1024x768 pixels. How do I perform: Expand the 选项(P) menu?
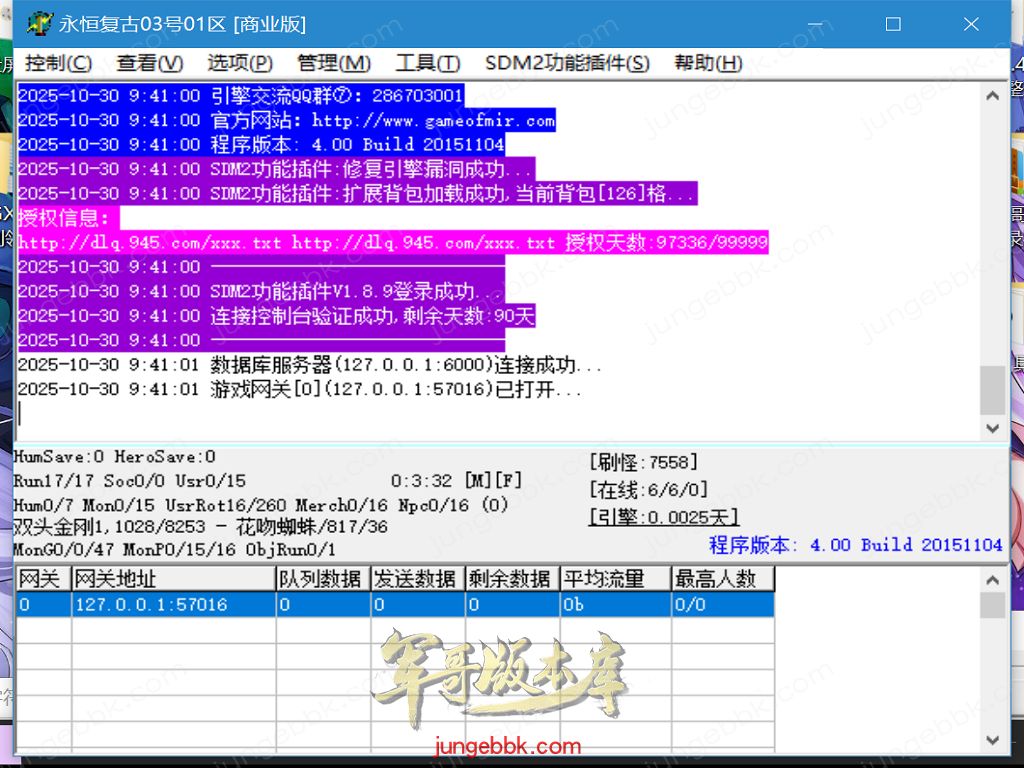pyautogui.click(x=240, y=63)
